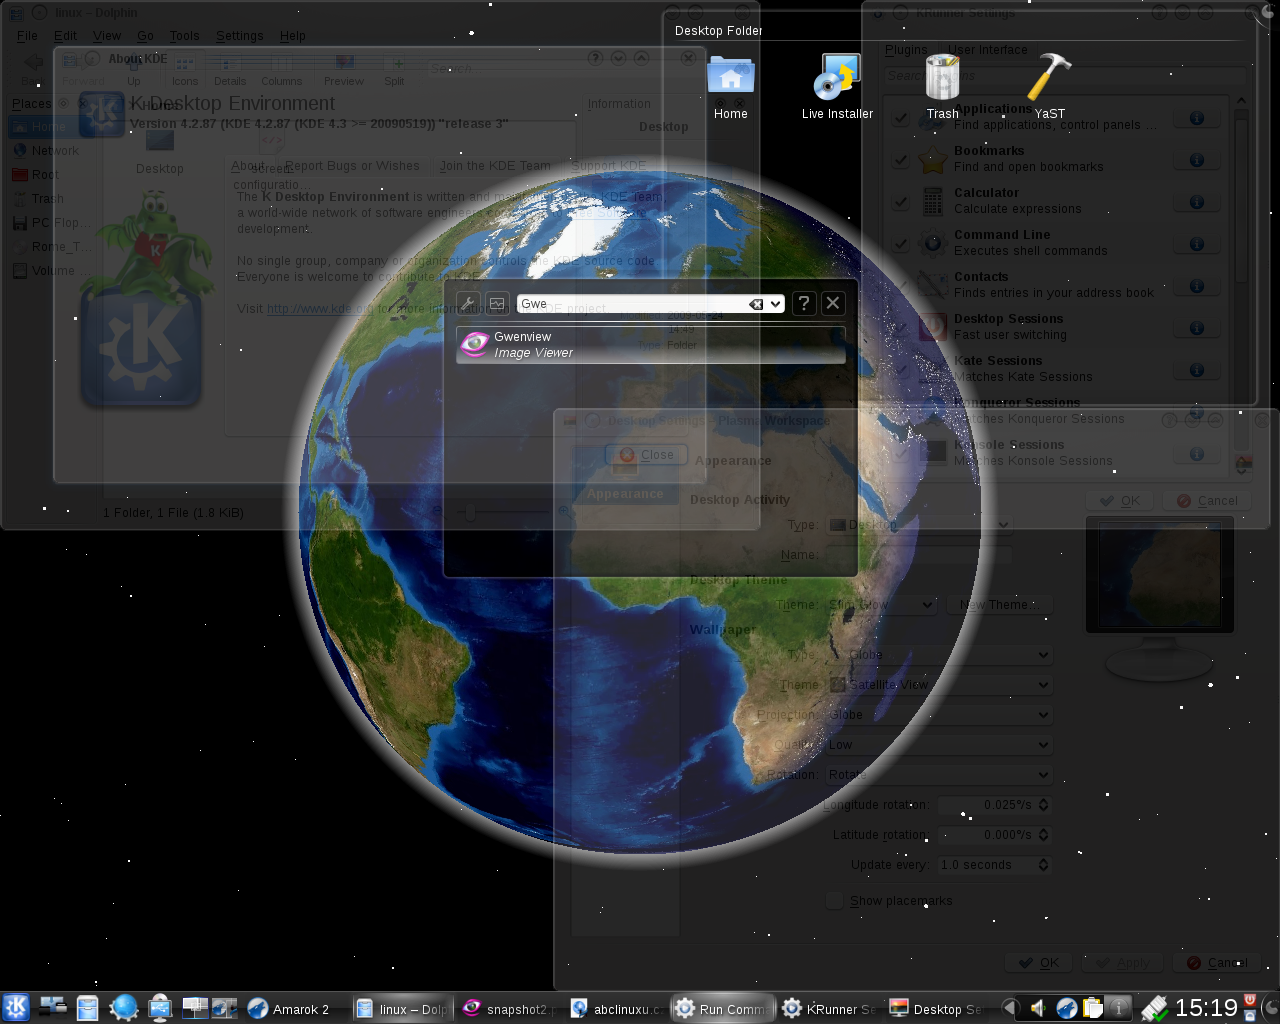Click the Konqueror globe icon in panel
1280x1024 pixels.
(124, 1008)
